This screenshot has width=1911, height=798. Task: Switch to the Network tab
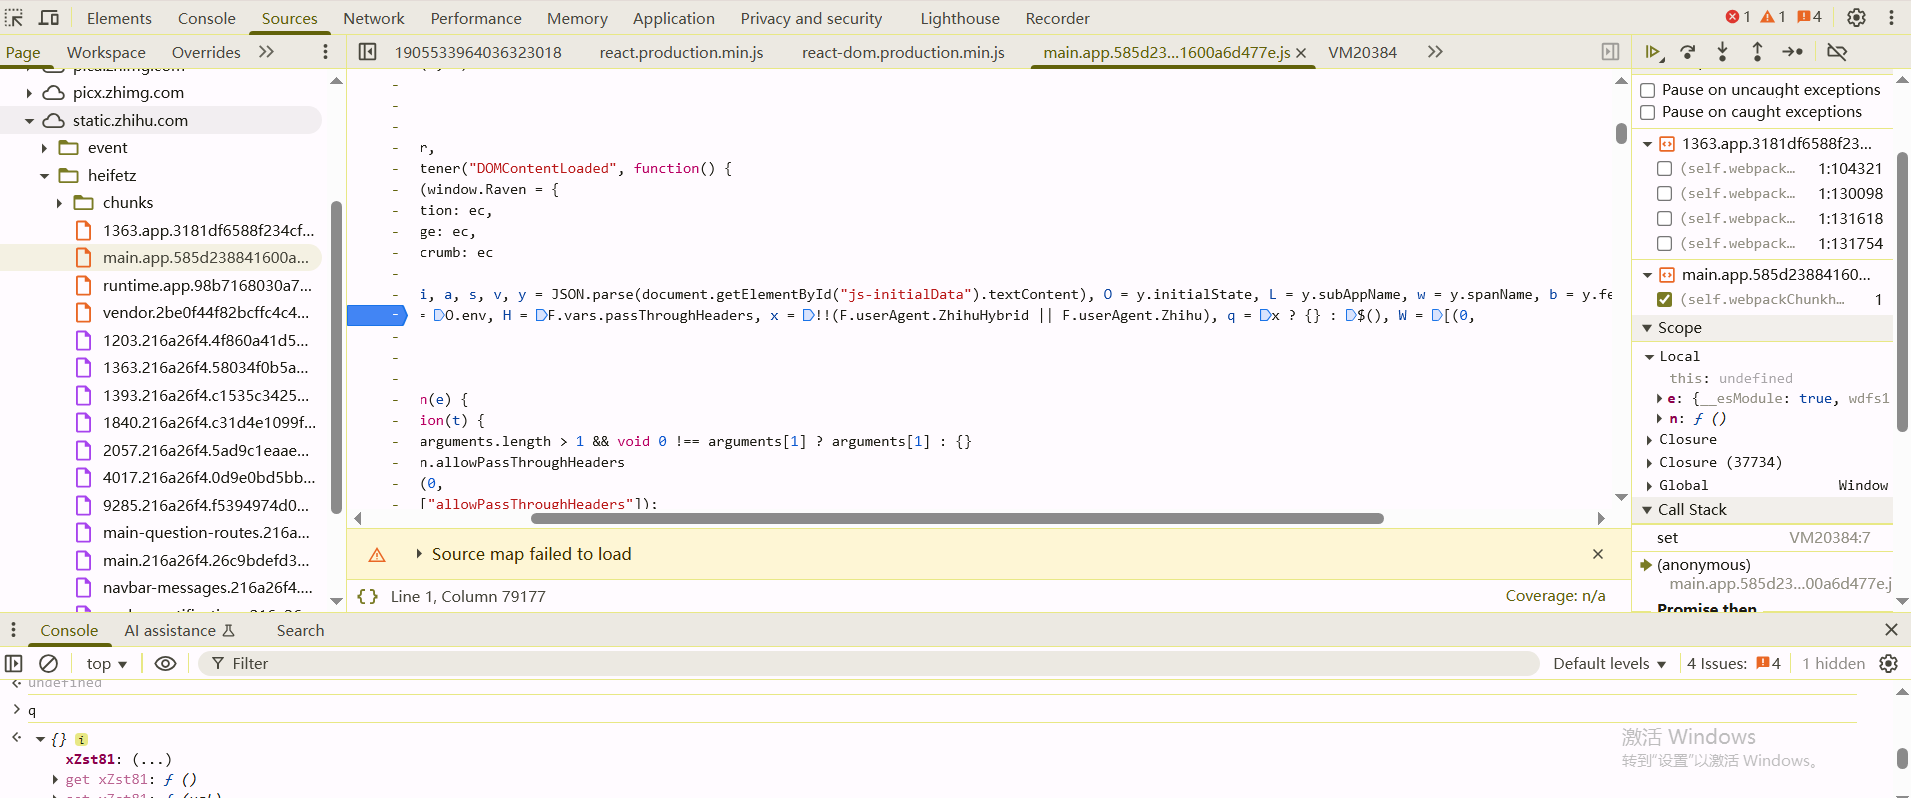point(373,18)
